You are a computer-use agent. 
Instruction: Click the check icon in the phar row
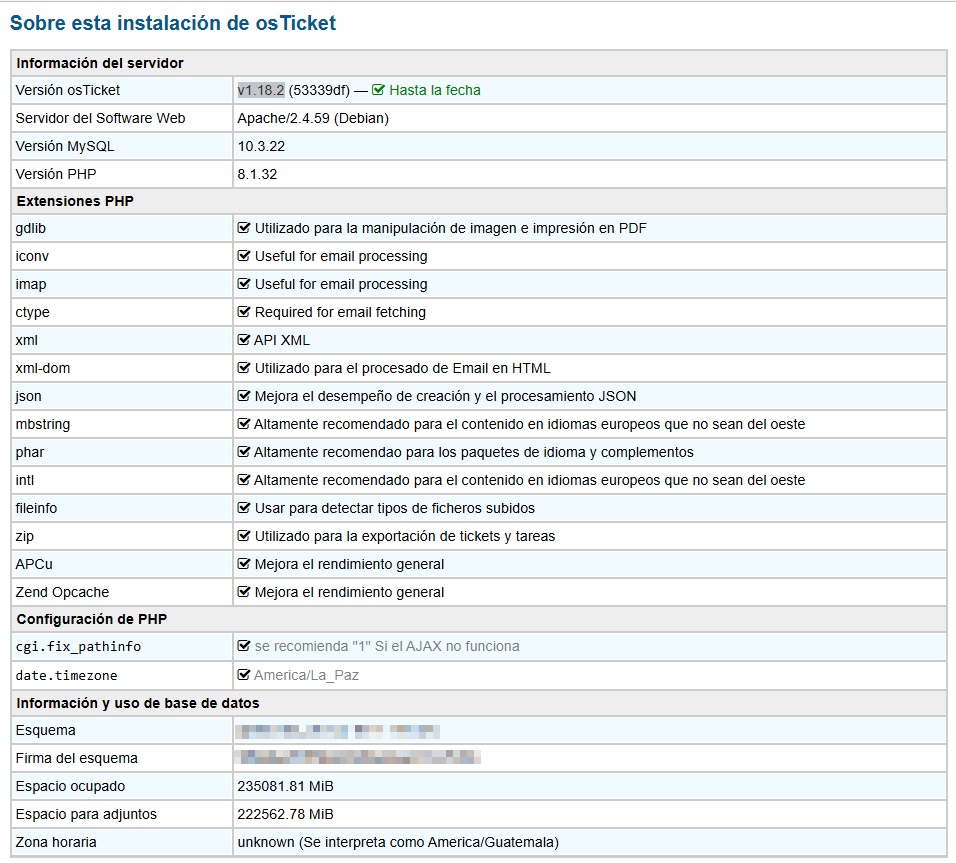pos(244,452)
